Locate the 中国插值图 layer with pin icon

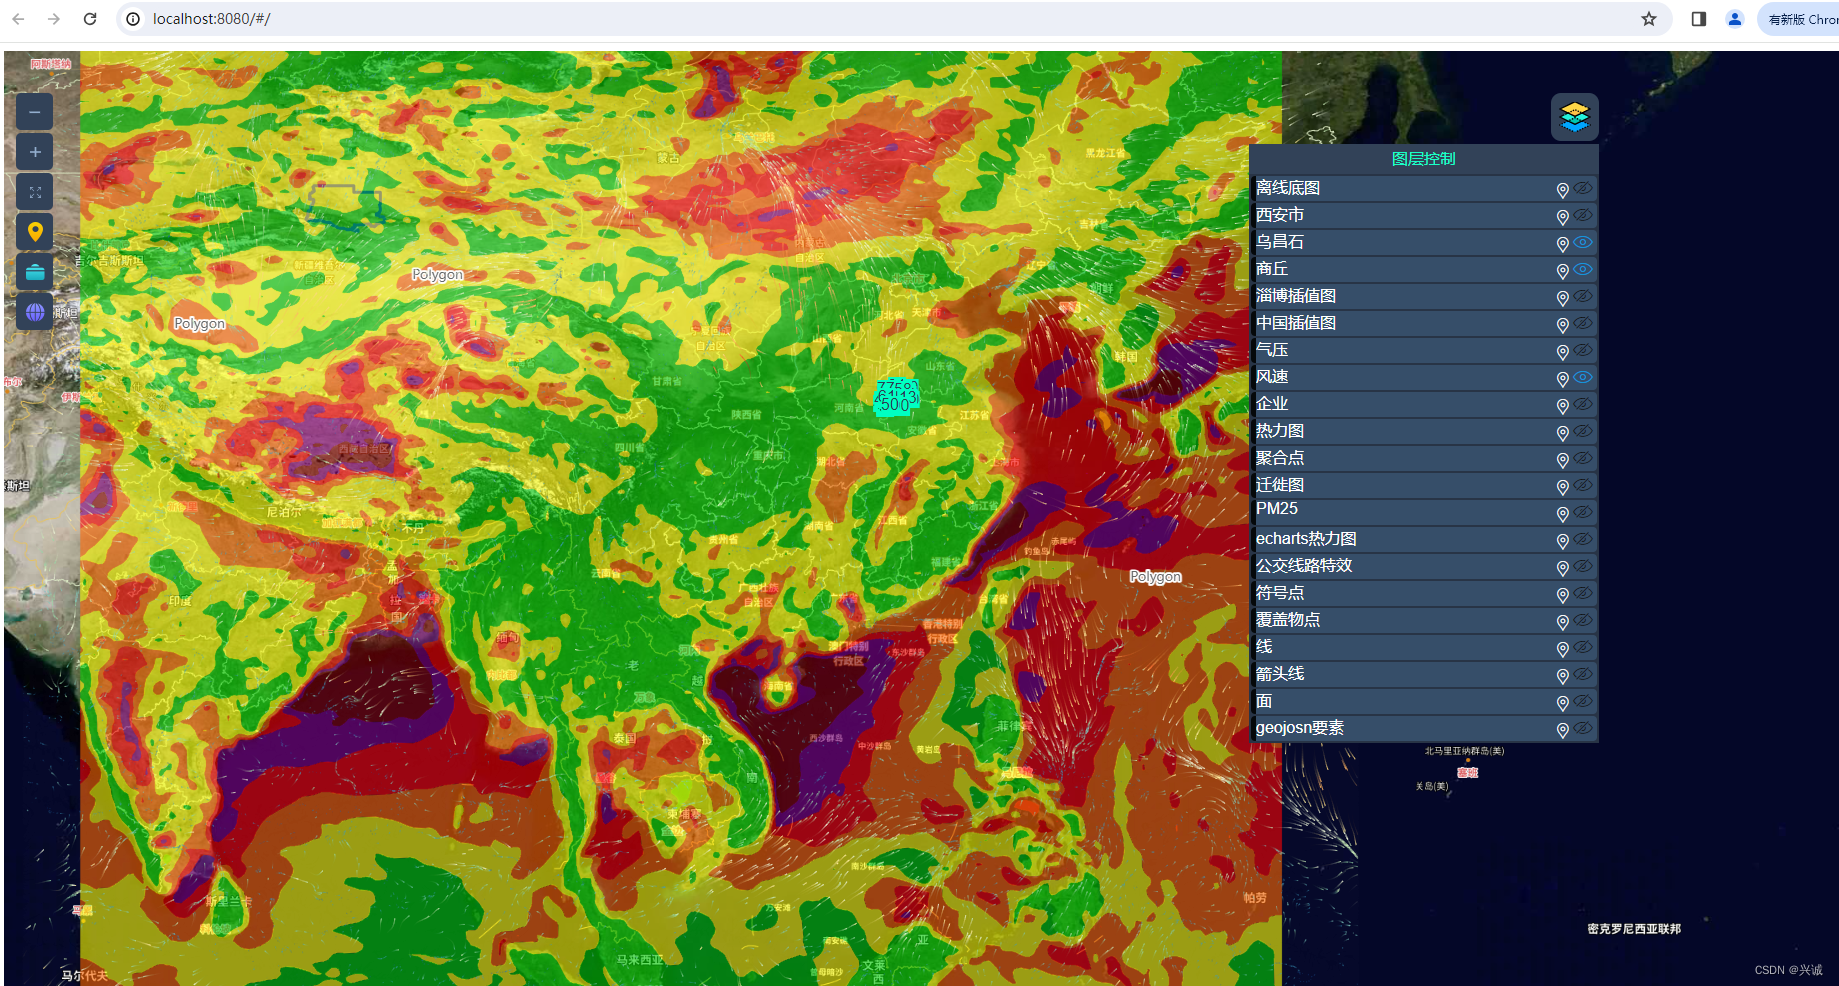coord(1562,325)
